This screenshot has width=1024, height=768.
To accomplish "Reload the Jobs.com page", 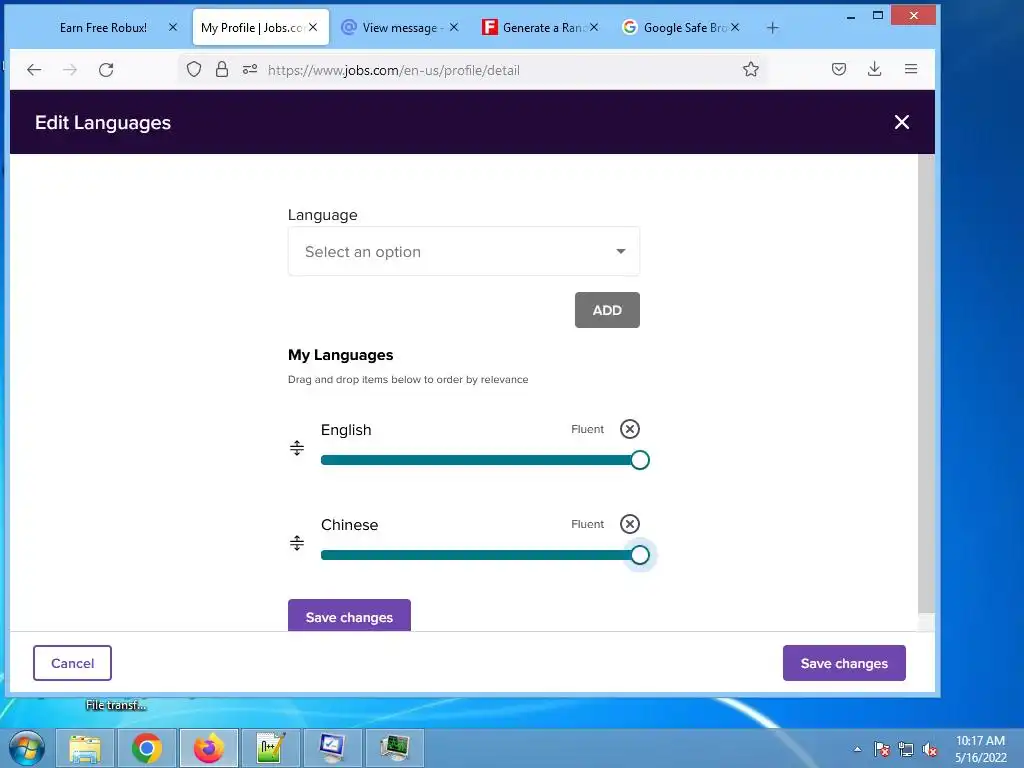I will [106, 69].
